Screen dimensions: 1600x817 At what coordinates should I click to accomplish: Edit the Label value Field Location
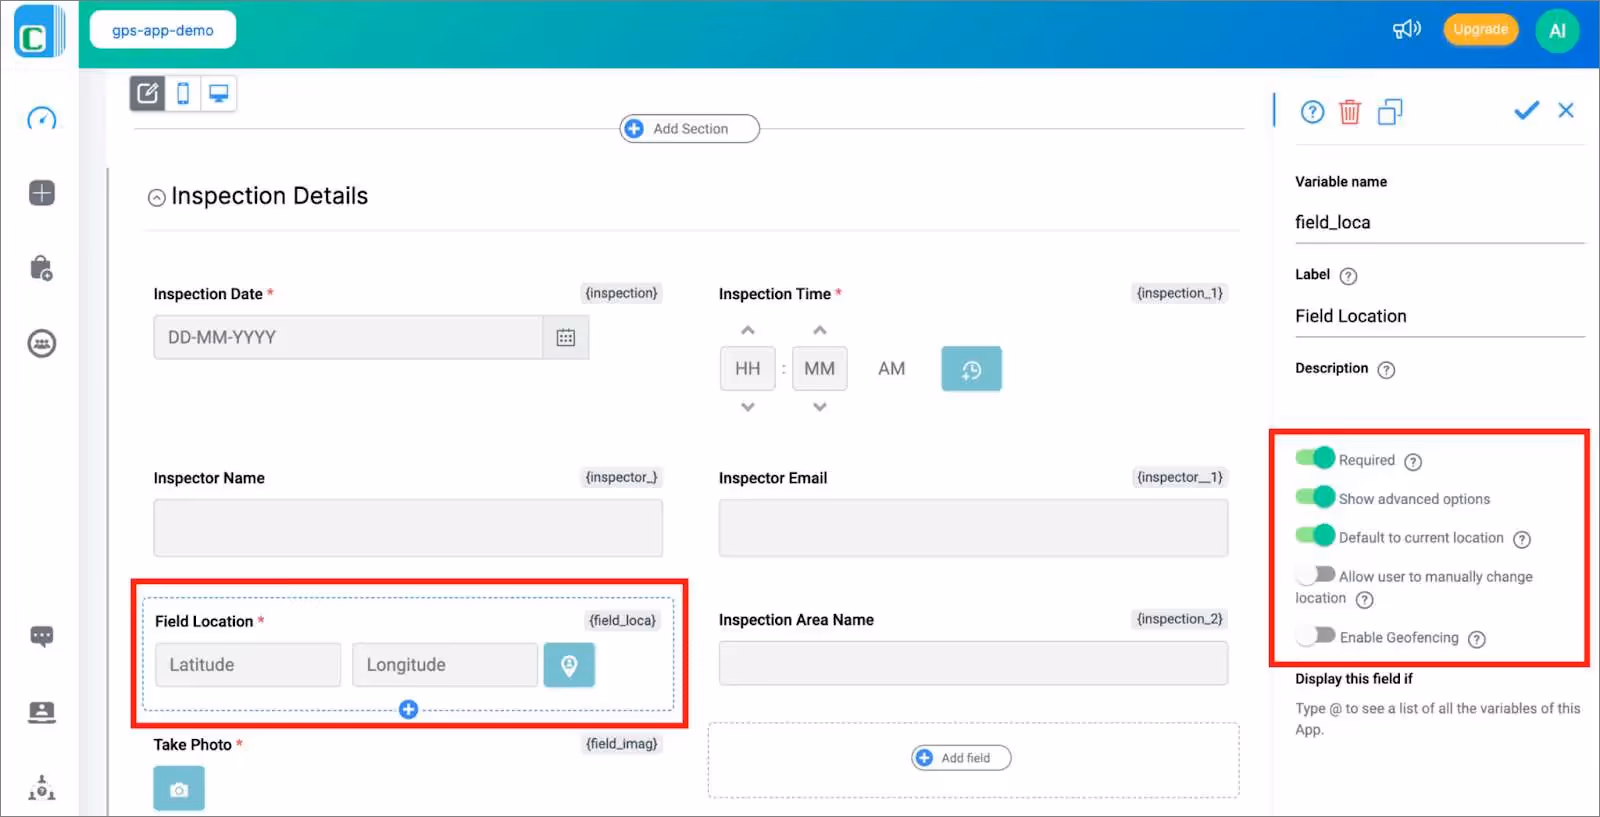tap(1440, 317)
